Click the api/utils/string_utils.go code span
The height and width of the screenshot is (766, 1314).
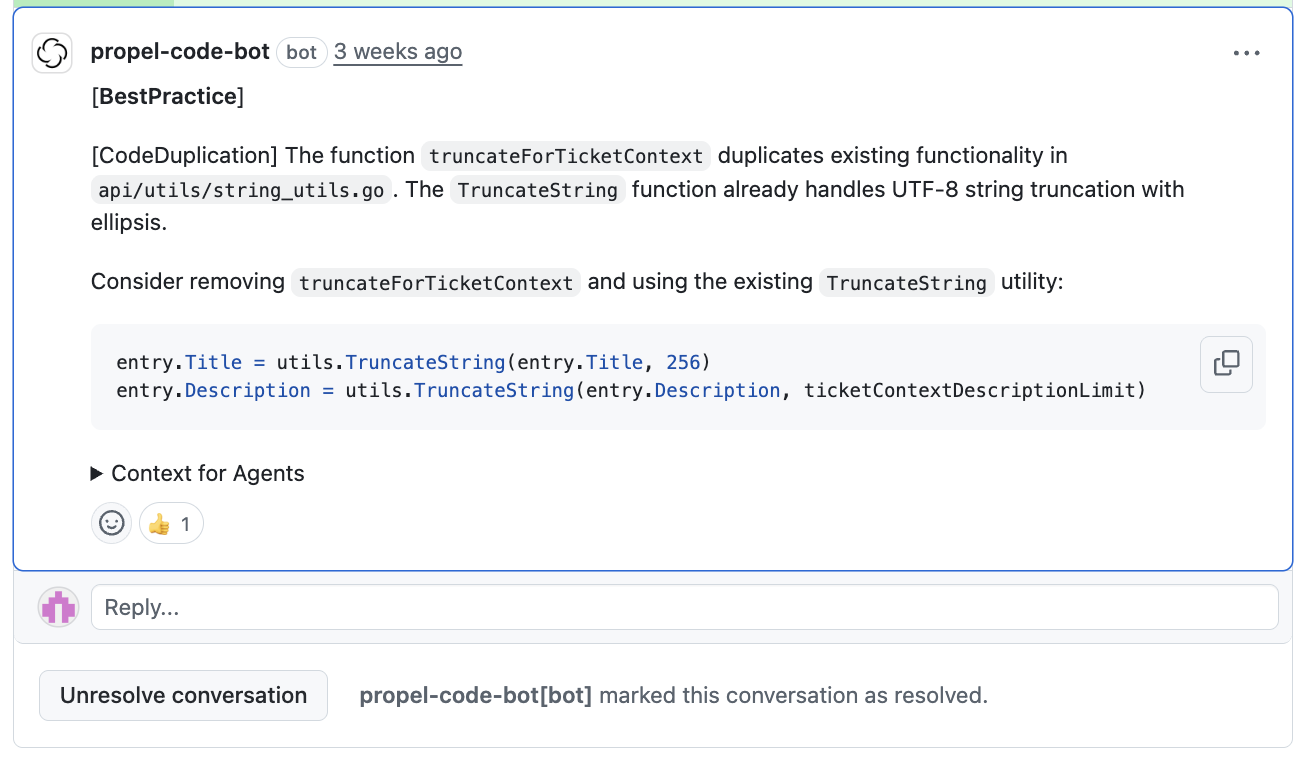coord(240,189)
